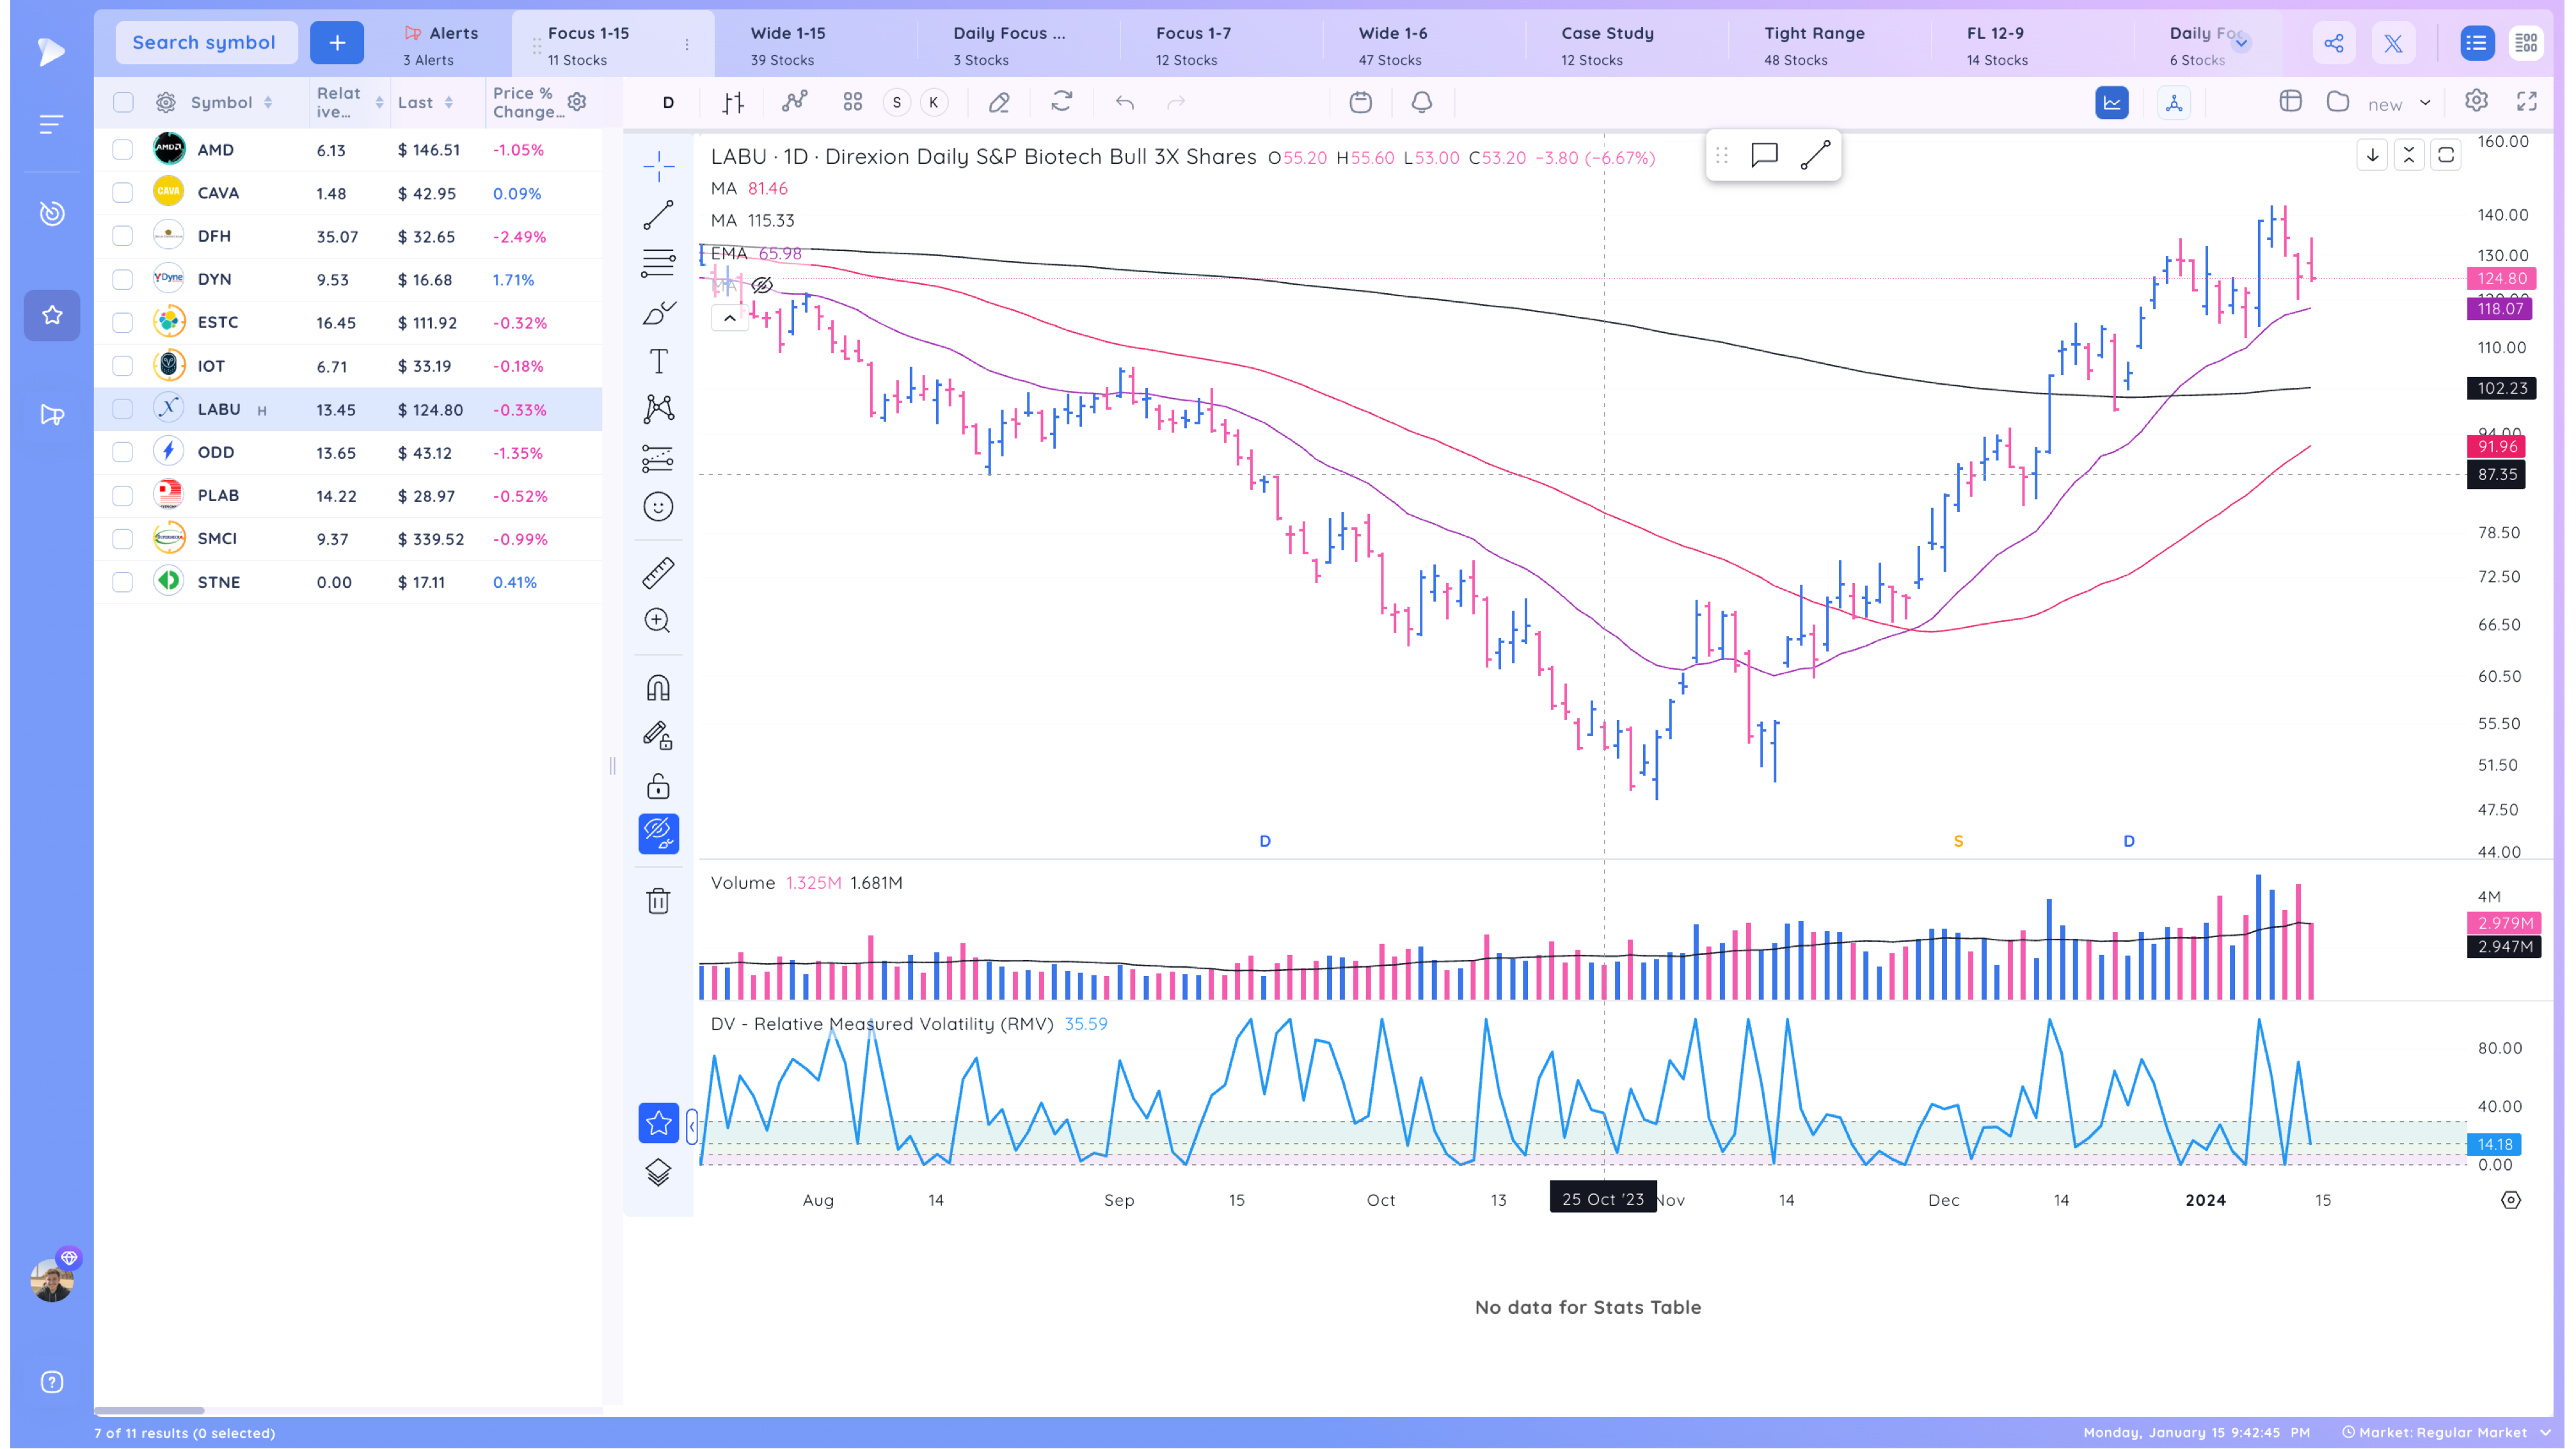Check the CAVA row checkbox

pyautogui.click(x=122, y=193)
